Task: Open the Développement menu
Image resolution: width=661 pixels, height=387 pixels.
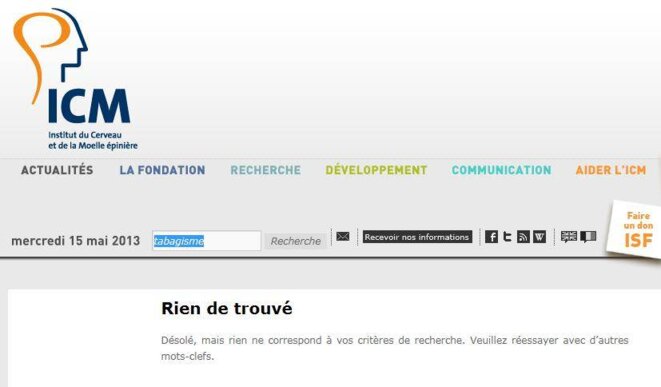Action: 376,170
